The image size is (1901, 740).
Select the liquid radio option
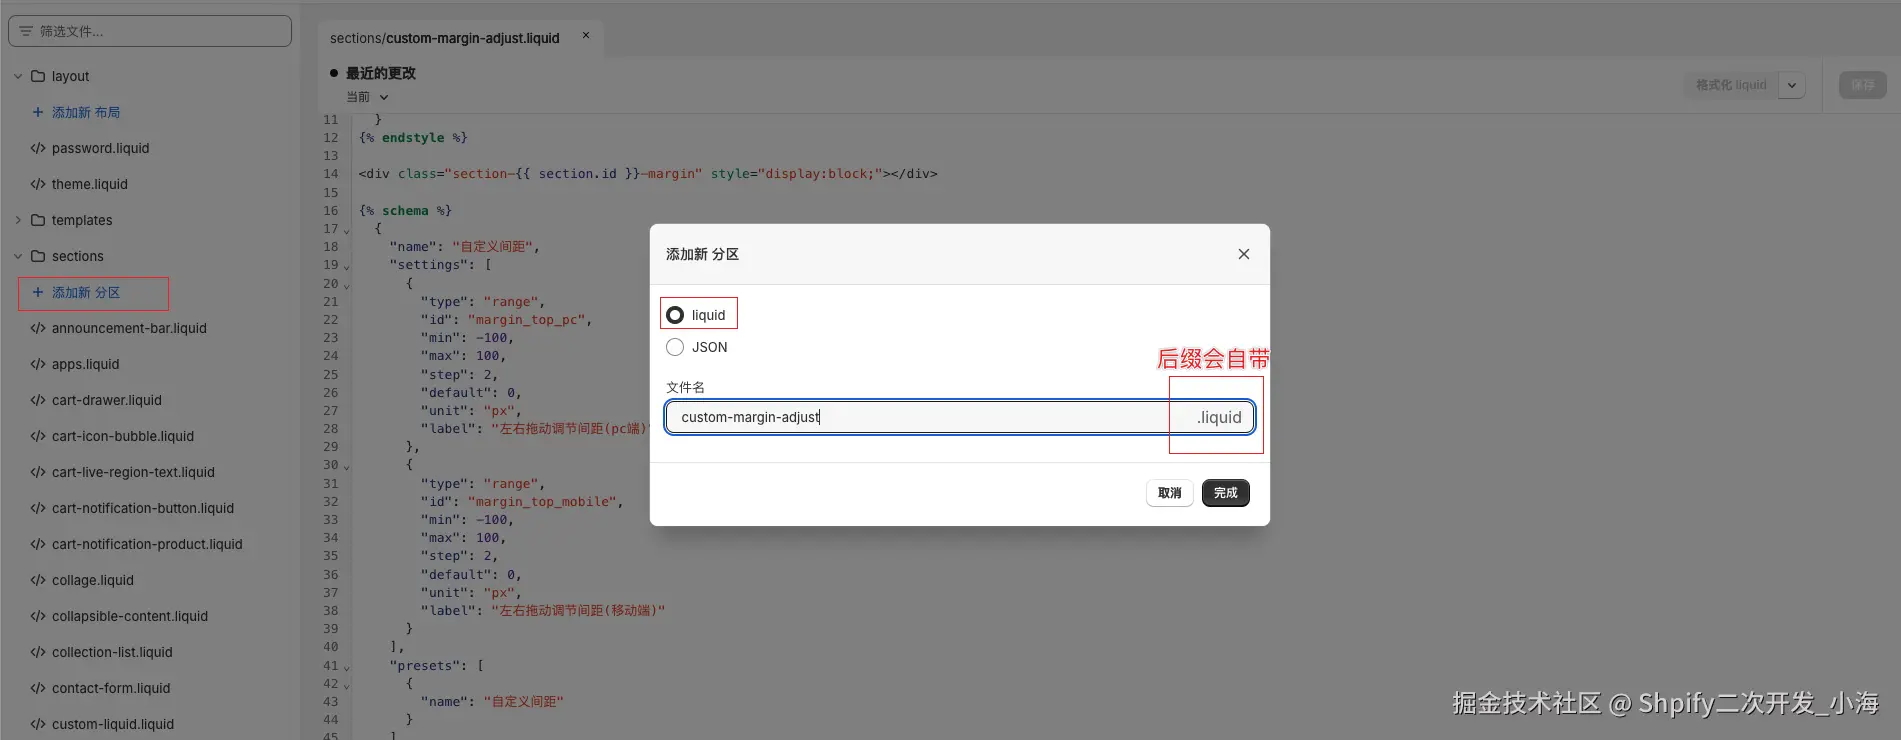coord(675,315)
